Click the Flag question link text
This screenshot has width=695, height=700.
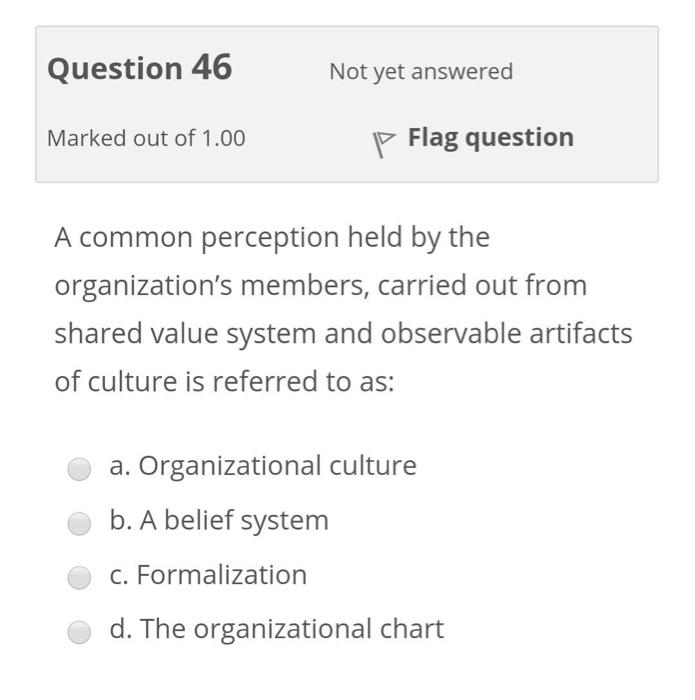pyautogui.click(x=490, y=138)
